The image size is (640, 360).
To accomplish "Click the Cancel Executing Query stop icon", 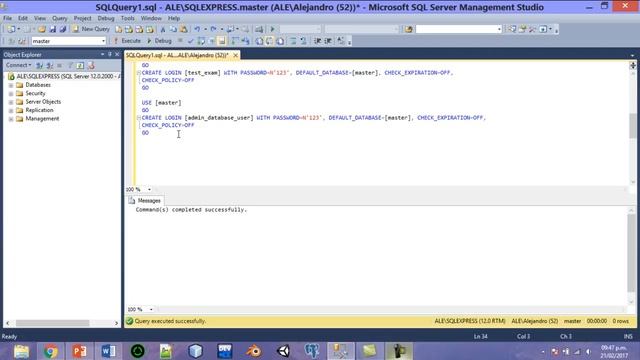I will pos(180,41).
